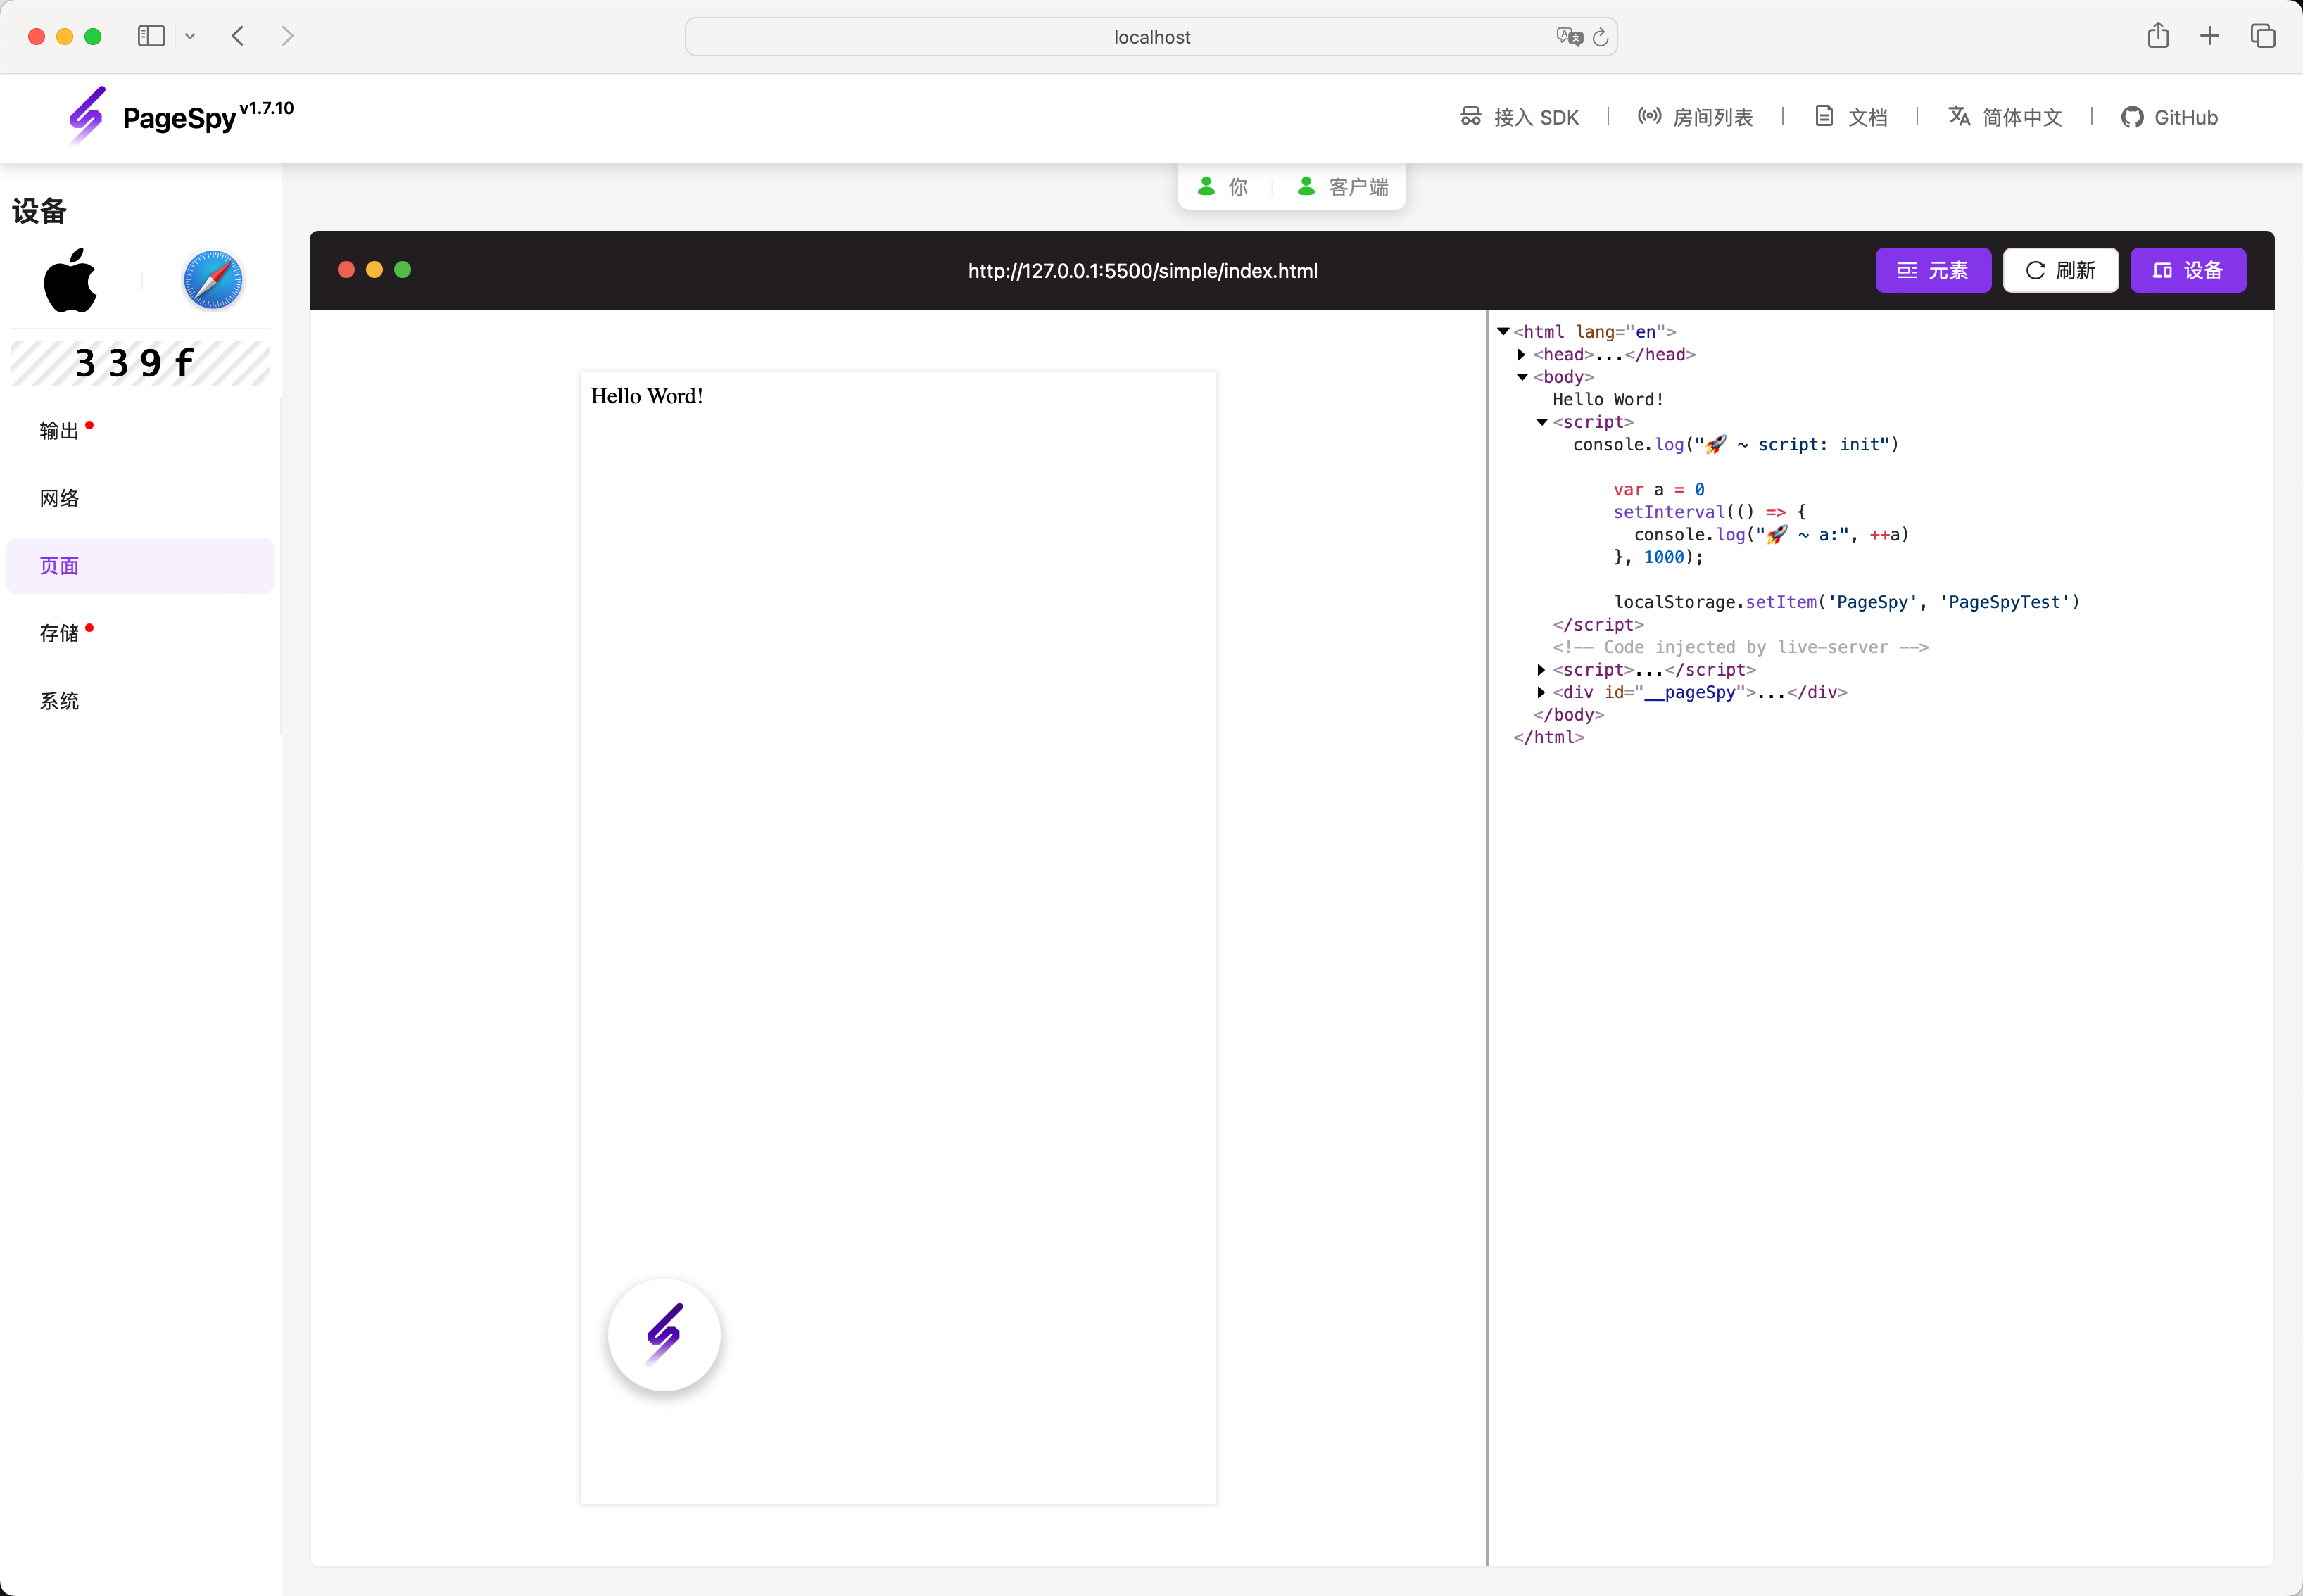Open the 房间列表 room list link

click(1695, 117)
